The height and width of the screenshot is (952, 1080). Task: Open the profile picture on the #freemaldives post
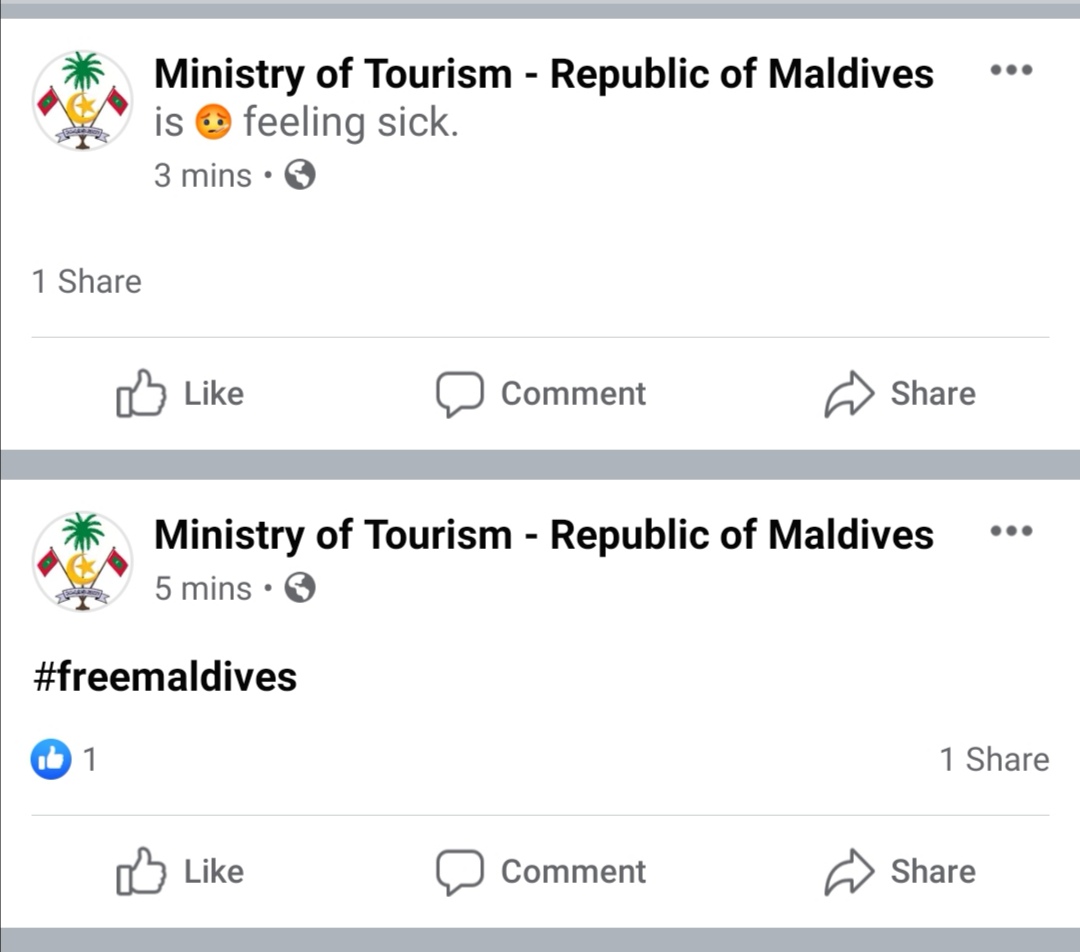click(x=82, y=561)
